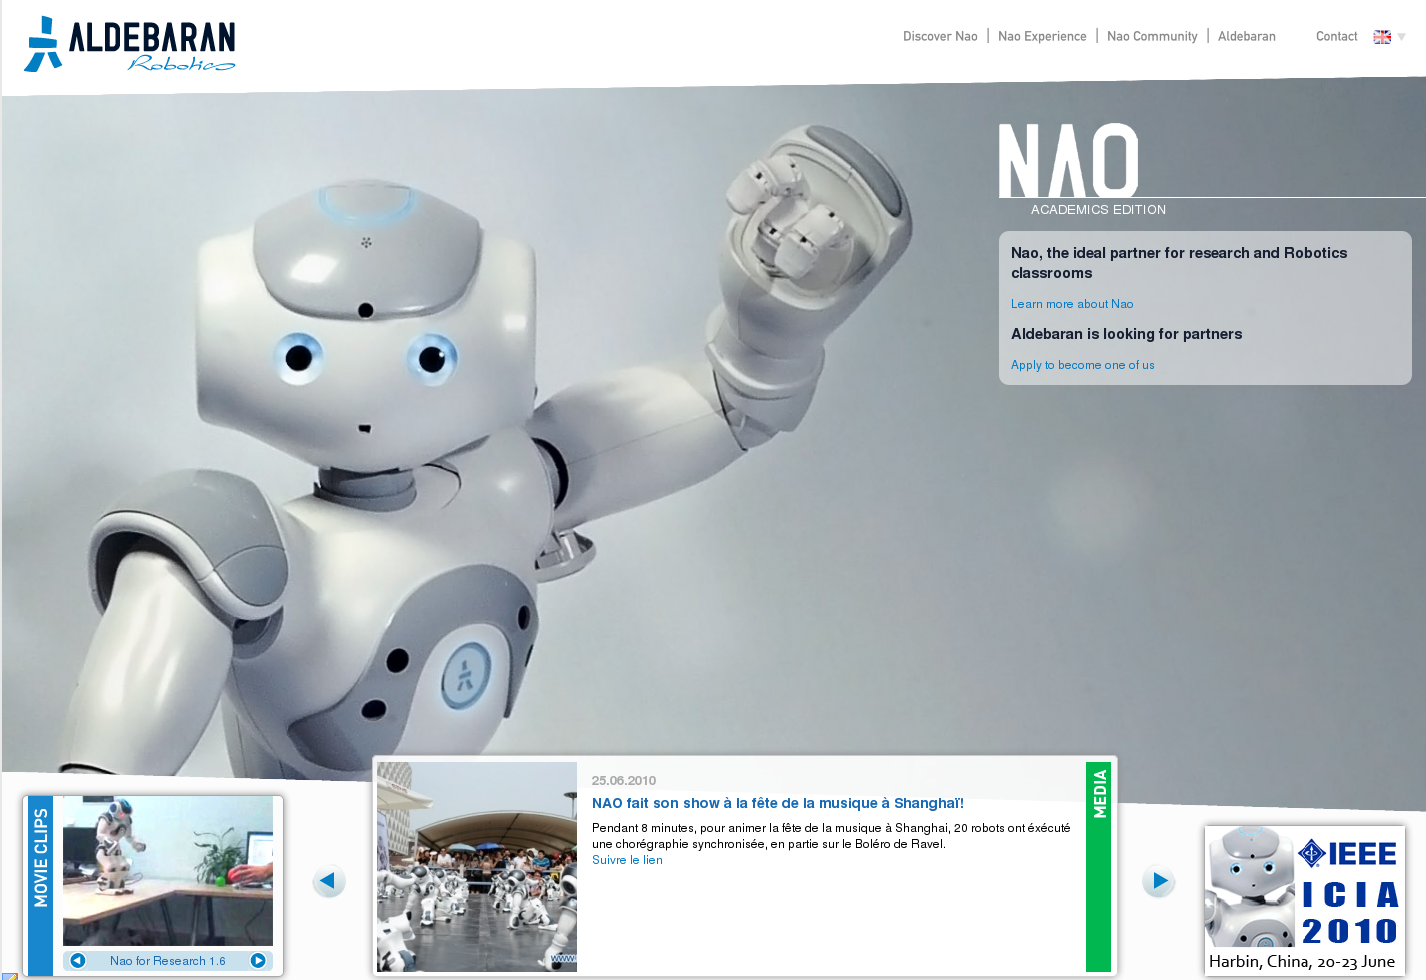This screenshot has height=980, width=1426.
Task: Open the MOVIE CLIPS side tab
Action: click(x=40, y=860)
